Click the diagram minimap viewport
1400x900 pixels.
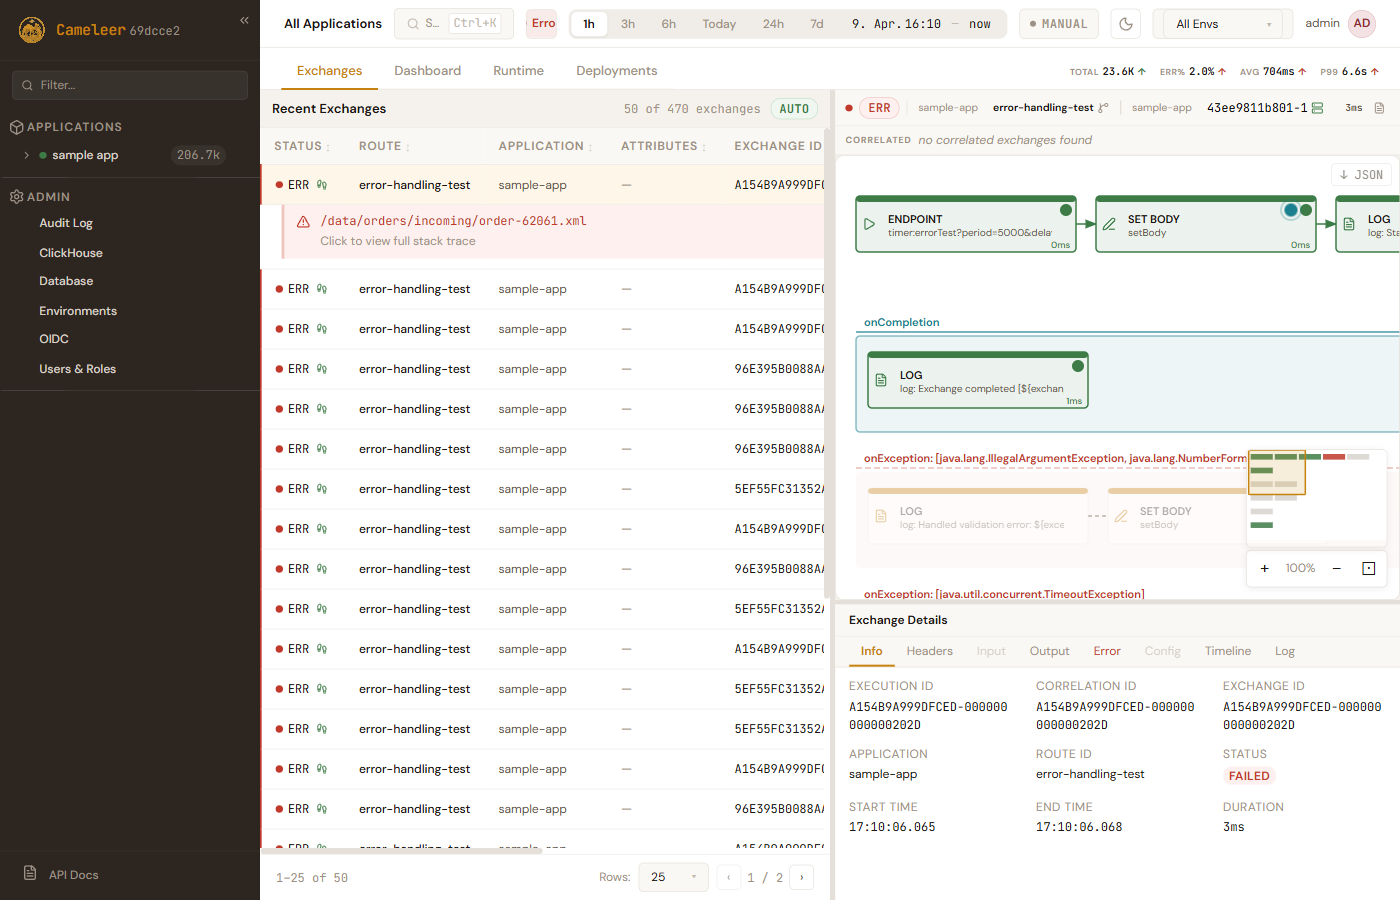pos(1277,472)
